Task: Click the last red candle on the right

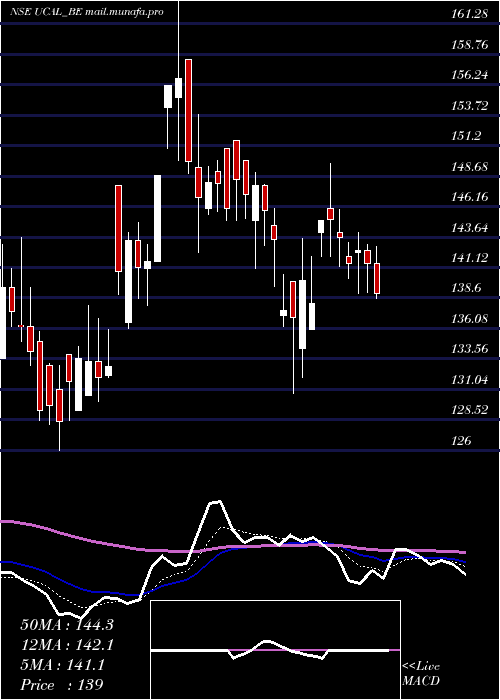Action: click(x=377, y=278)
